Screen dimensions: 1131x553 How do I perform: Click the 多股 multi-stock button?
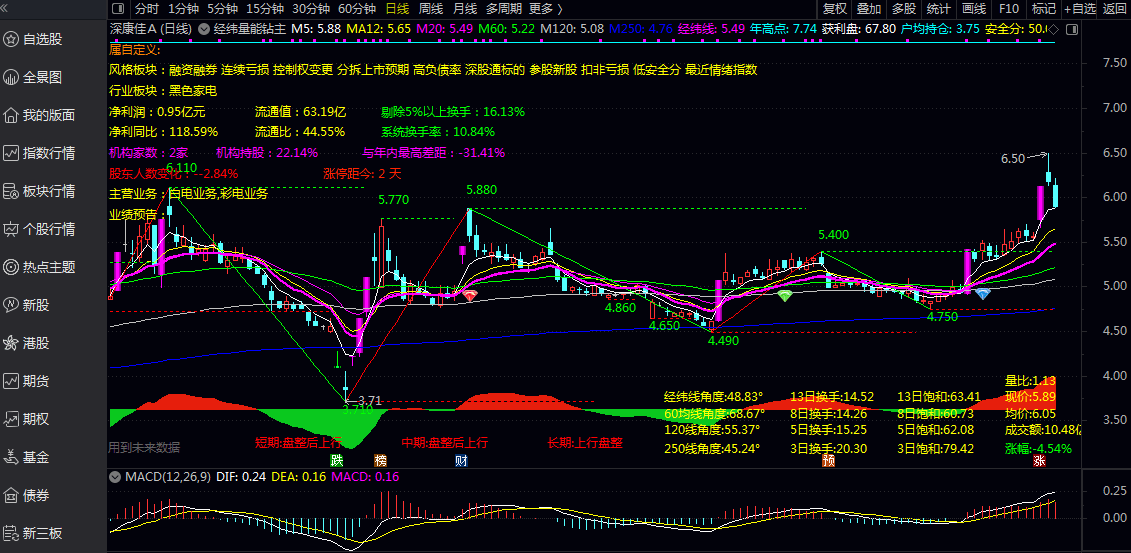click(x=904, y=9)
